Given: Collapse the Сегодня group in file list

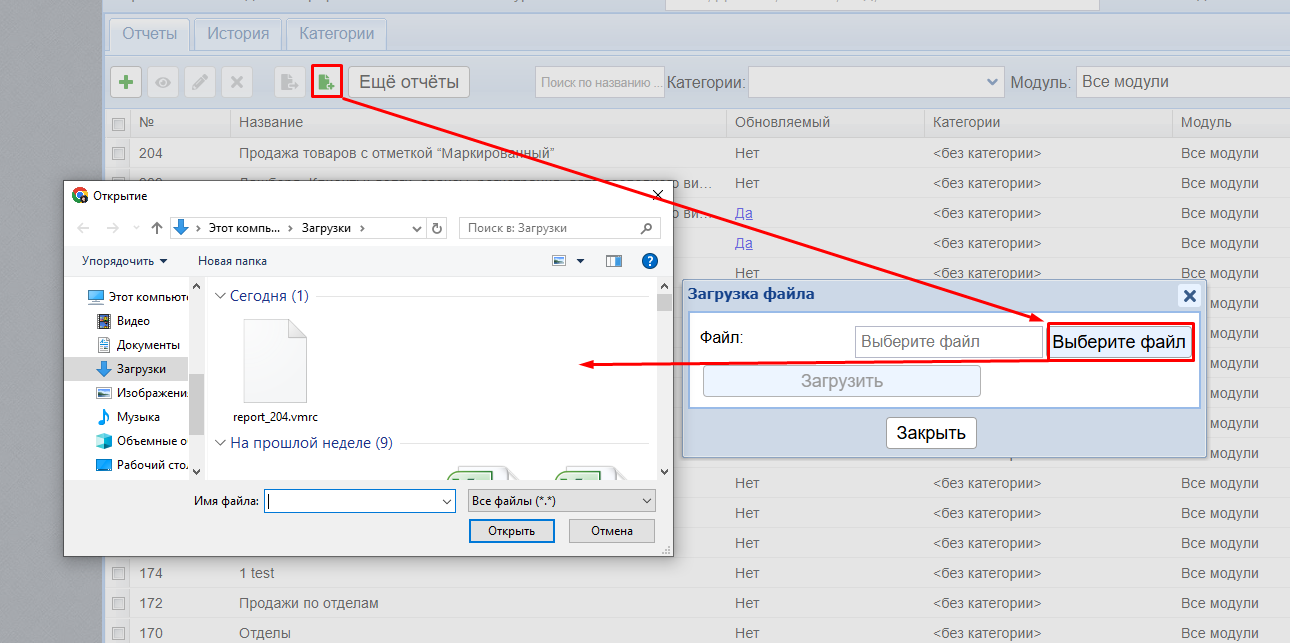Looking at the screenshot, I should tap(221, 296).
